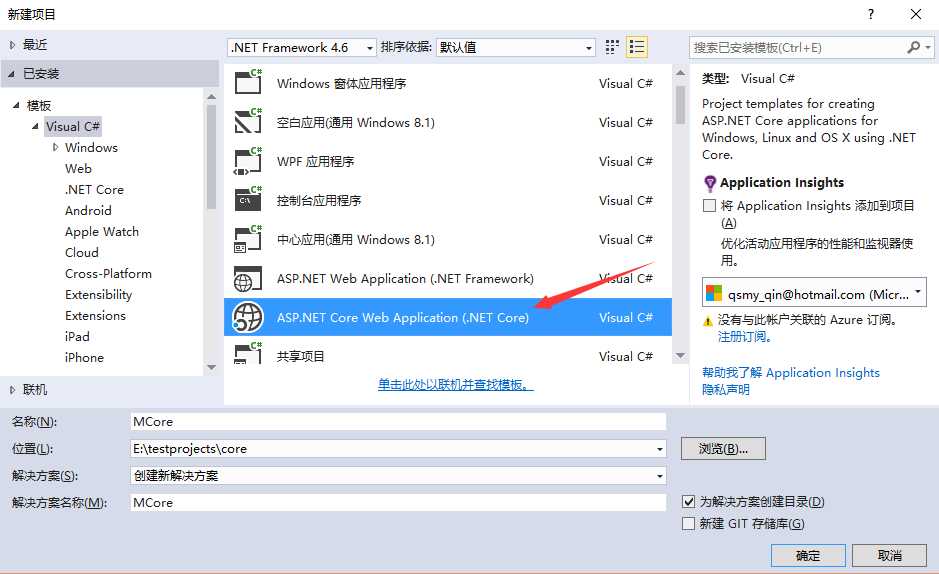The width and height of the screenshot is (939, 574).
Task: Select iPhone category
Action: [84, 357]
